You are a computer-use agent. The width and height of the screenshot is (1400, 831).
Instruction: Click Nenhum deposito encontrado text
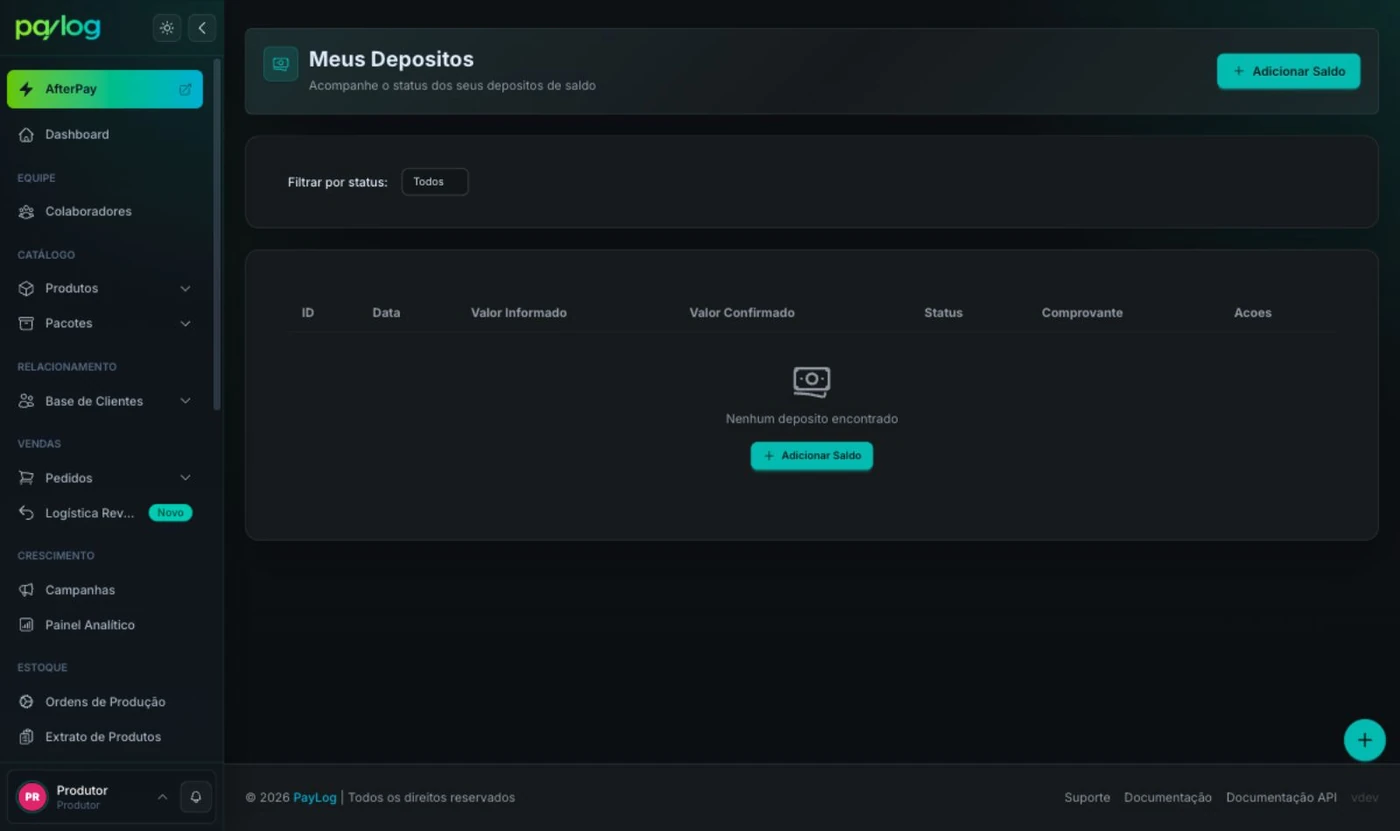(x=812, y=419)
